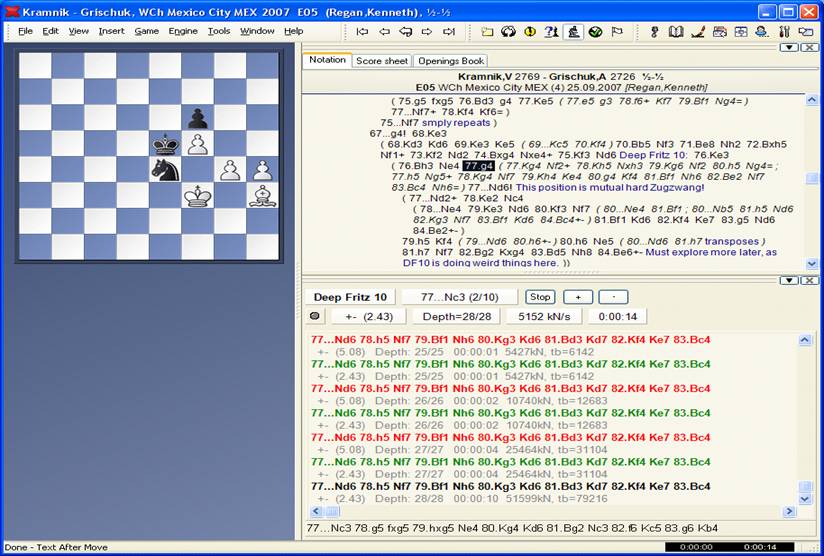This screenshot has width=824, height=556.
Task: Click the black knight on the chessboard
Action: [x=166, y=170]
